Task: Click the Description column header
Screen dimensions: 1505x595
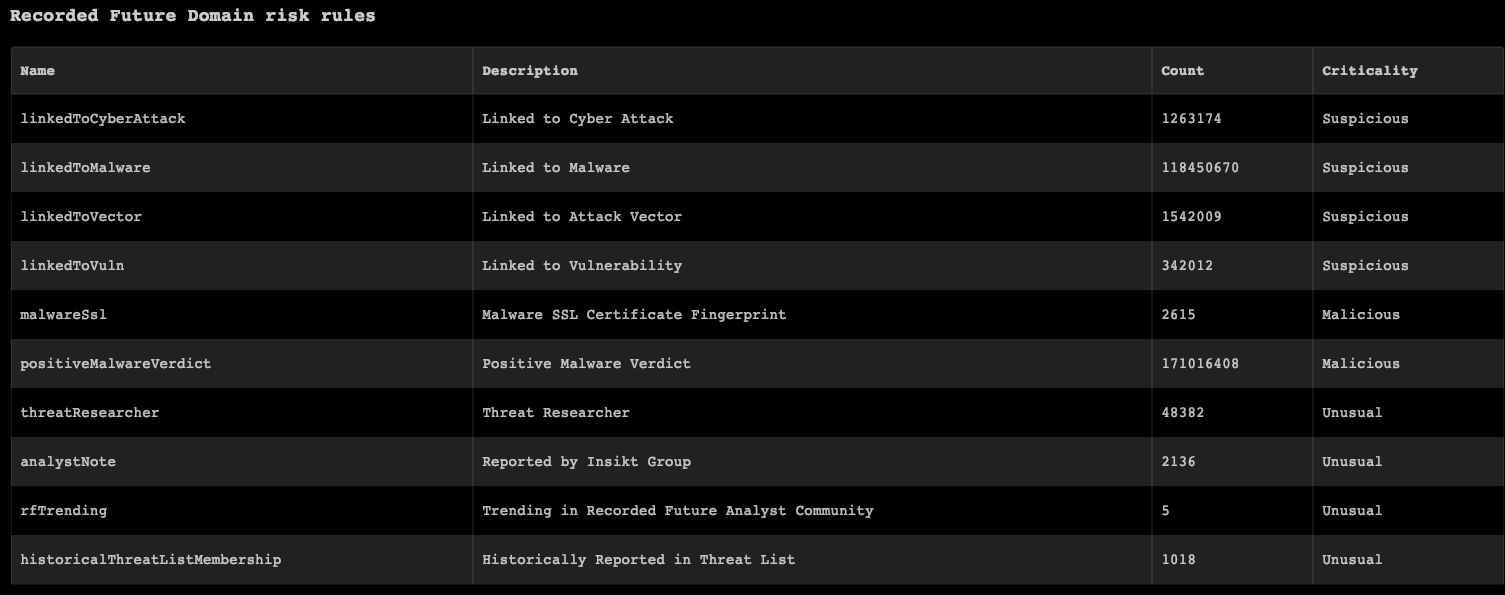Action: click(530, 71)
